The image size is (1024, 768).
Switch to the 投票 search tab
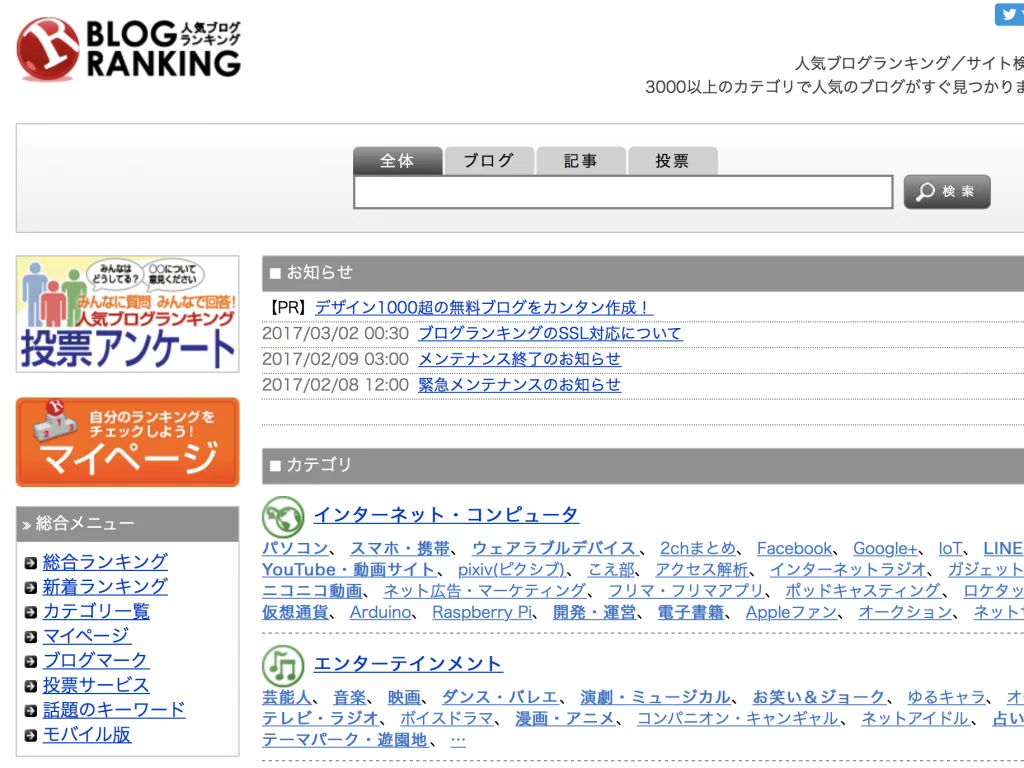coord(672,161)
